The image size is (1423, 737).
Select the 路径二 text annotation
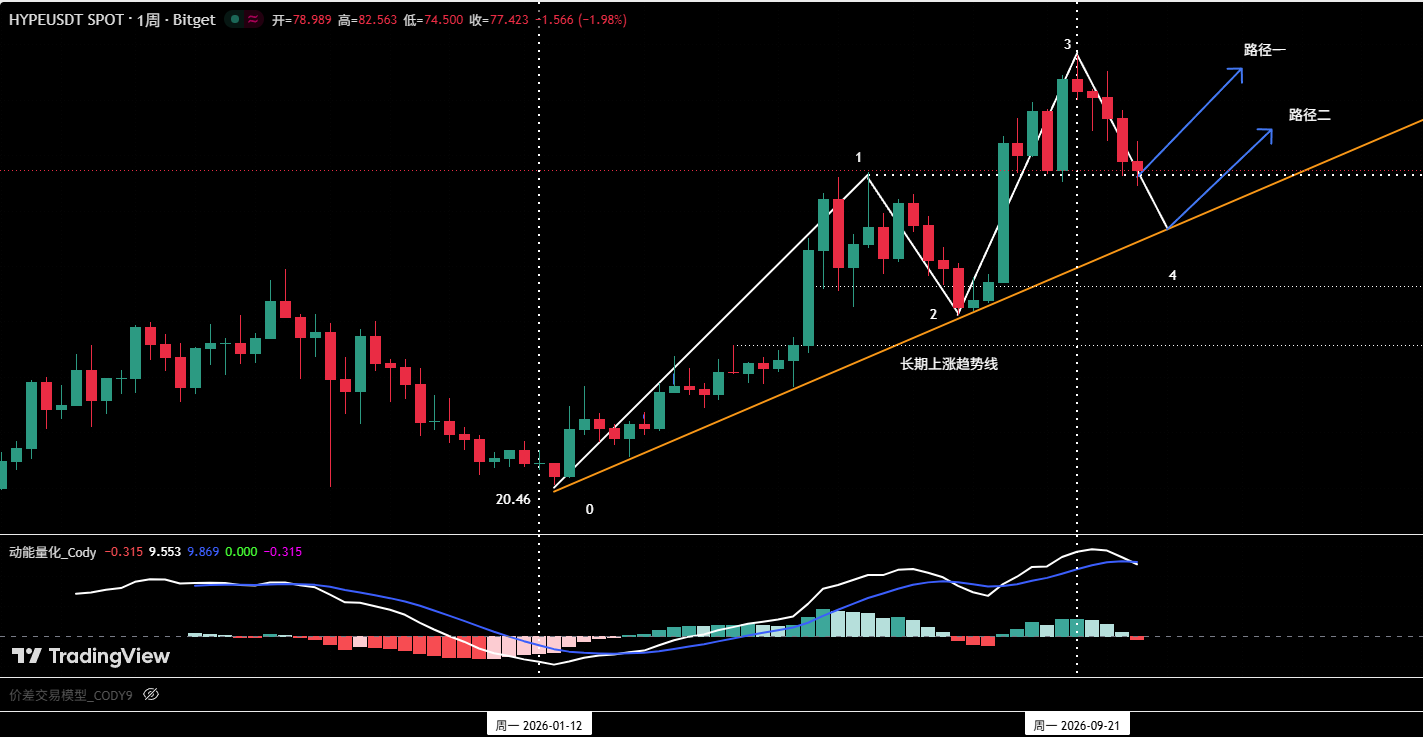click(x=1309, y=115)
